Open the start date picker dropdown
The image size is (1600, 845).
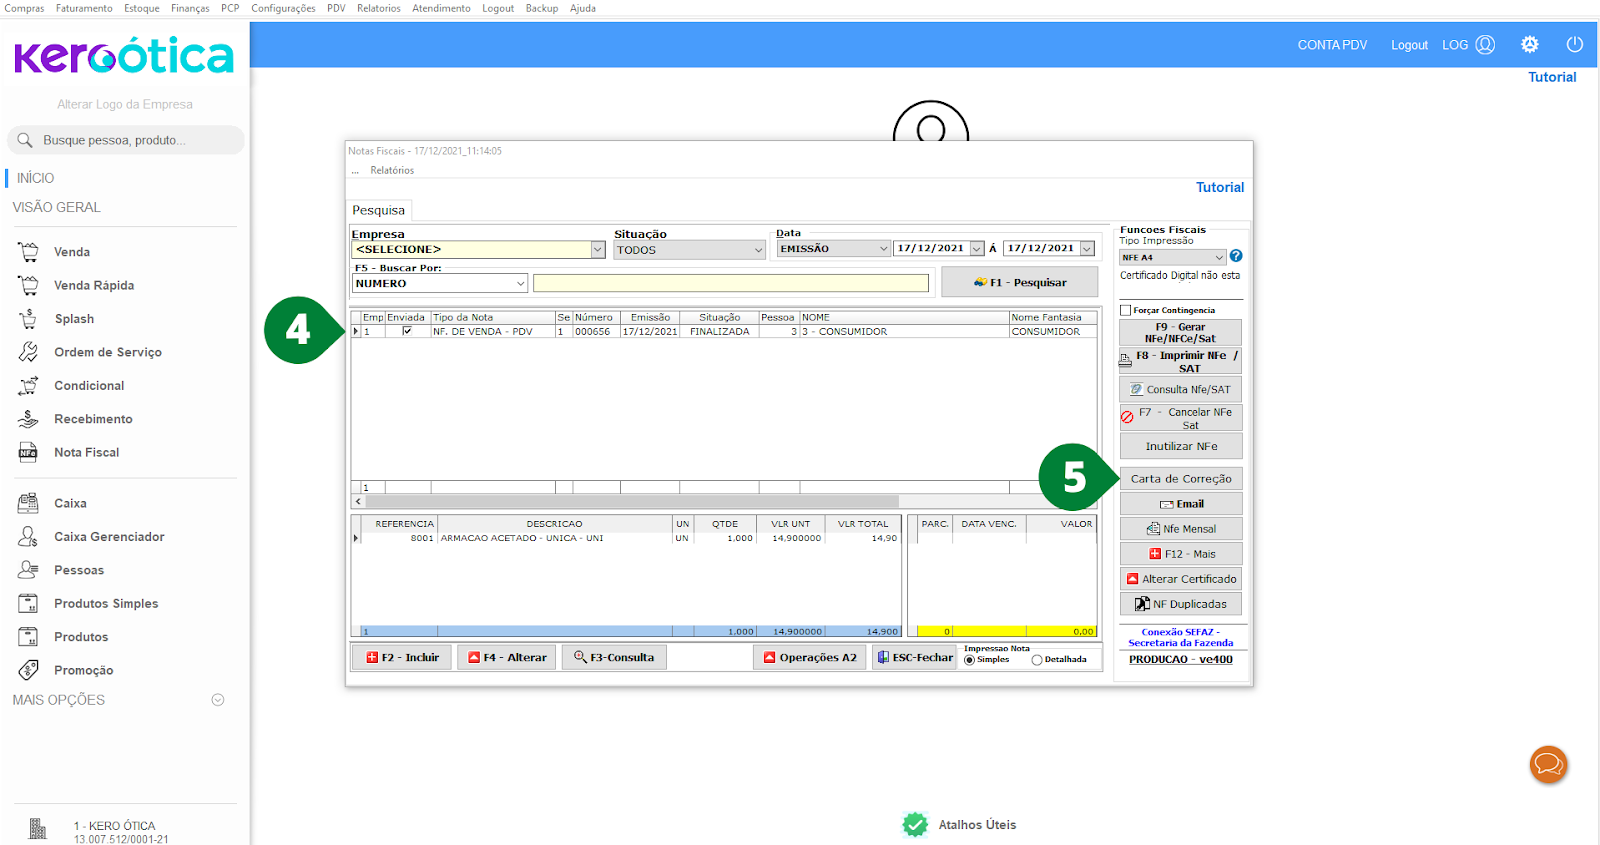pyautogui.click(x=977, y=249)
